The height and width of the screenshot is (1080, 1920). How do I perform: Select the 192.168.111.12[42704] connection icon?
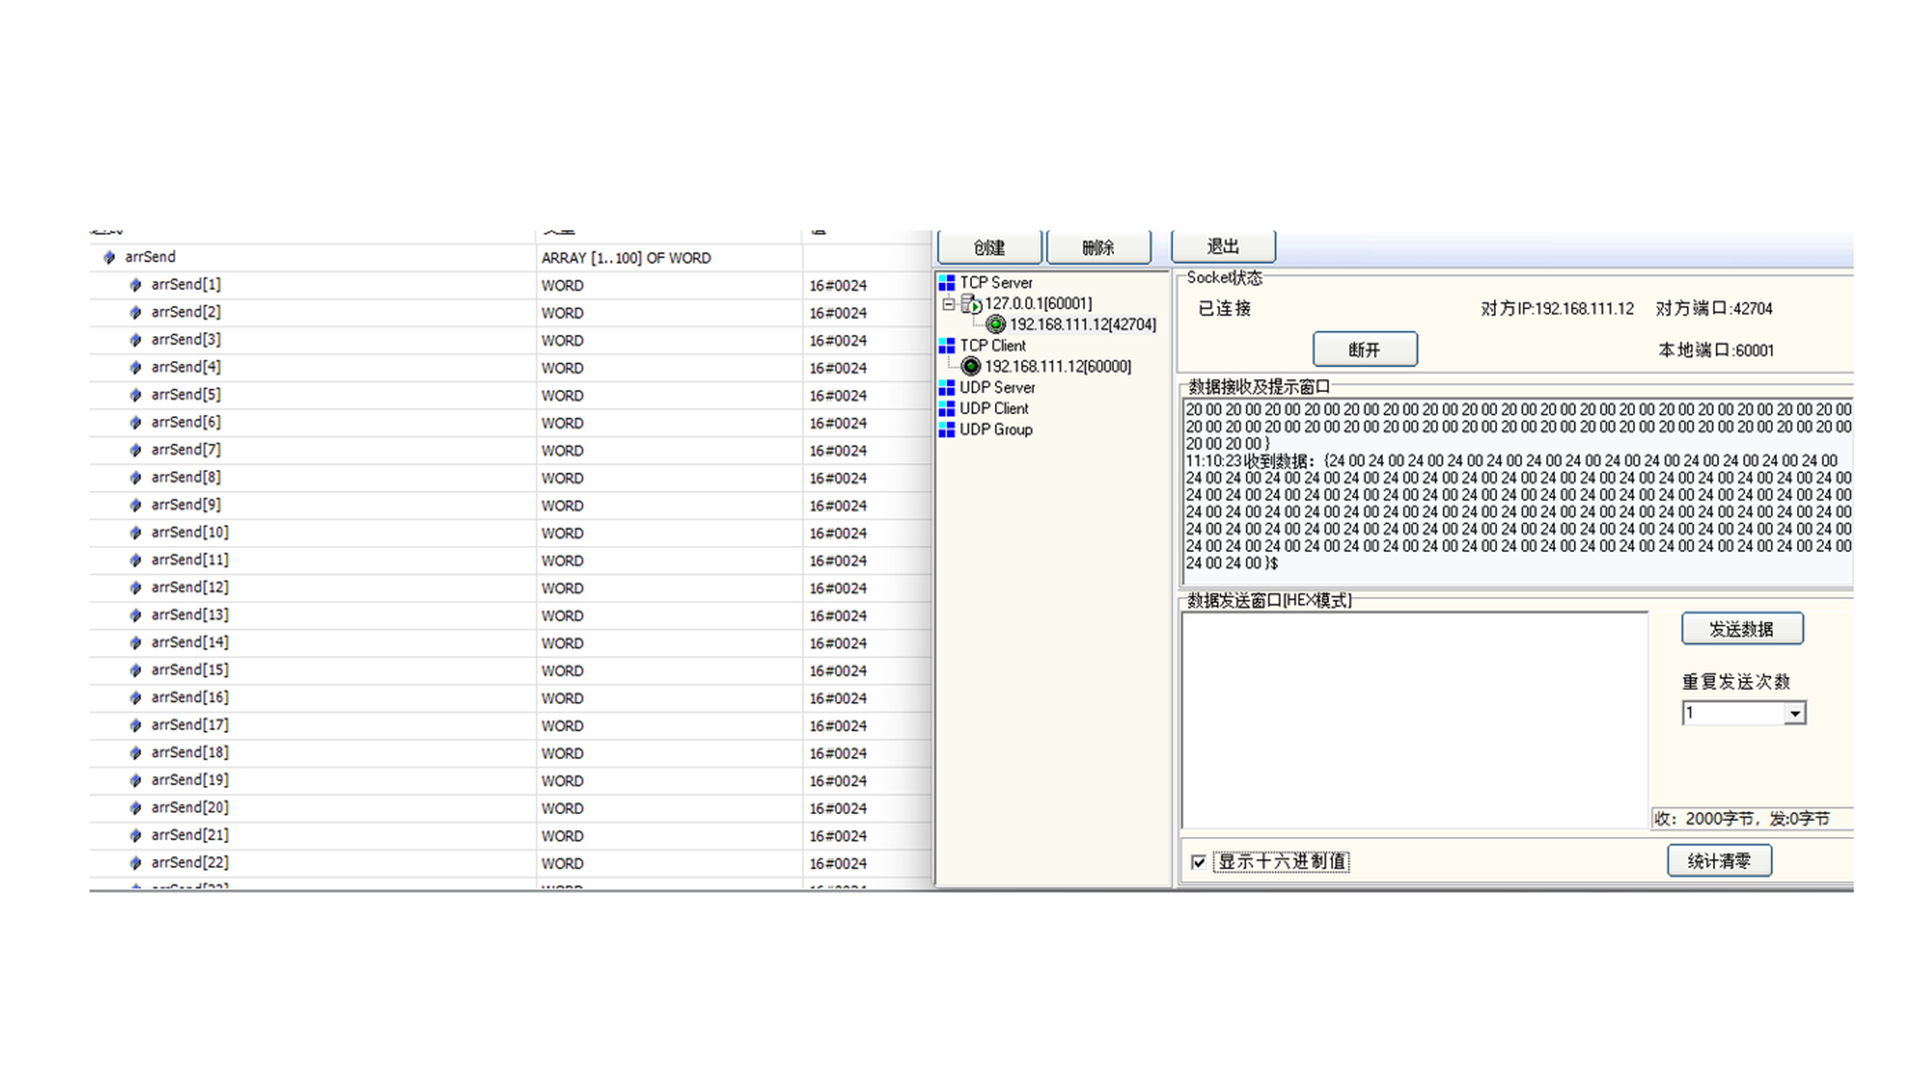(995, 325)
